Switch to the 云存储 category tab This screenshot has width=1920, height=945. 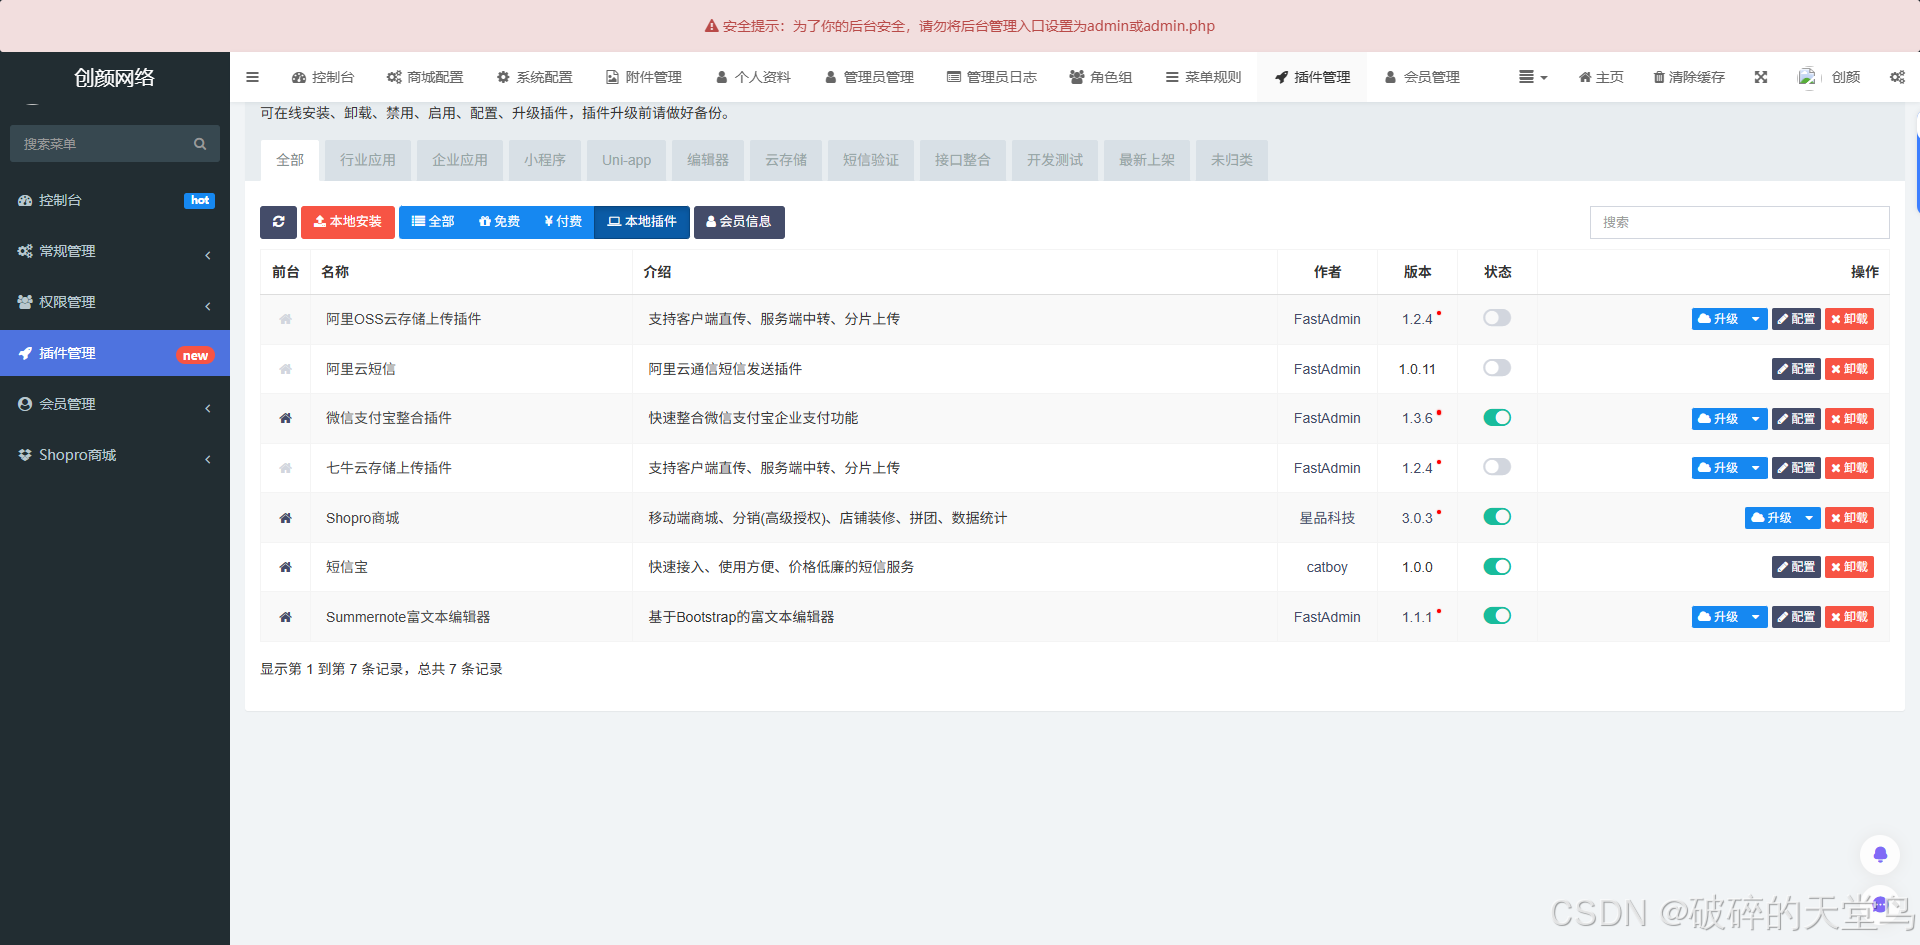(x=785, y=160)
